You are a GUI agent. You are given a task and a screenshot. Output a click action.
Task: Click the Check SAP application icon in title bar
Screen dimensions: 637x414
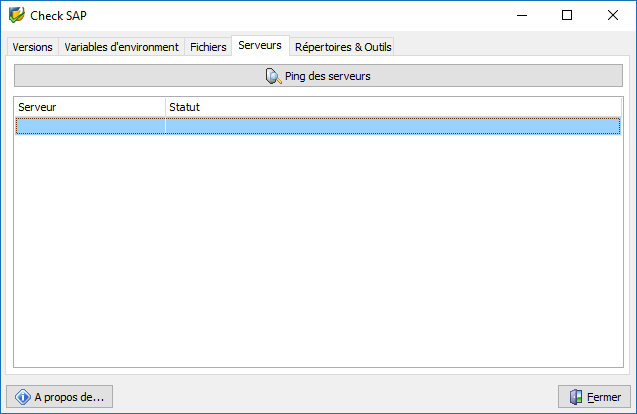pyautogui.click(x=17, y=15)
